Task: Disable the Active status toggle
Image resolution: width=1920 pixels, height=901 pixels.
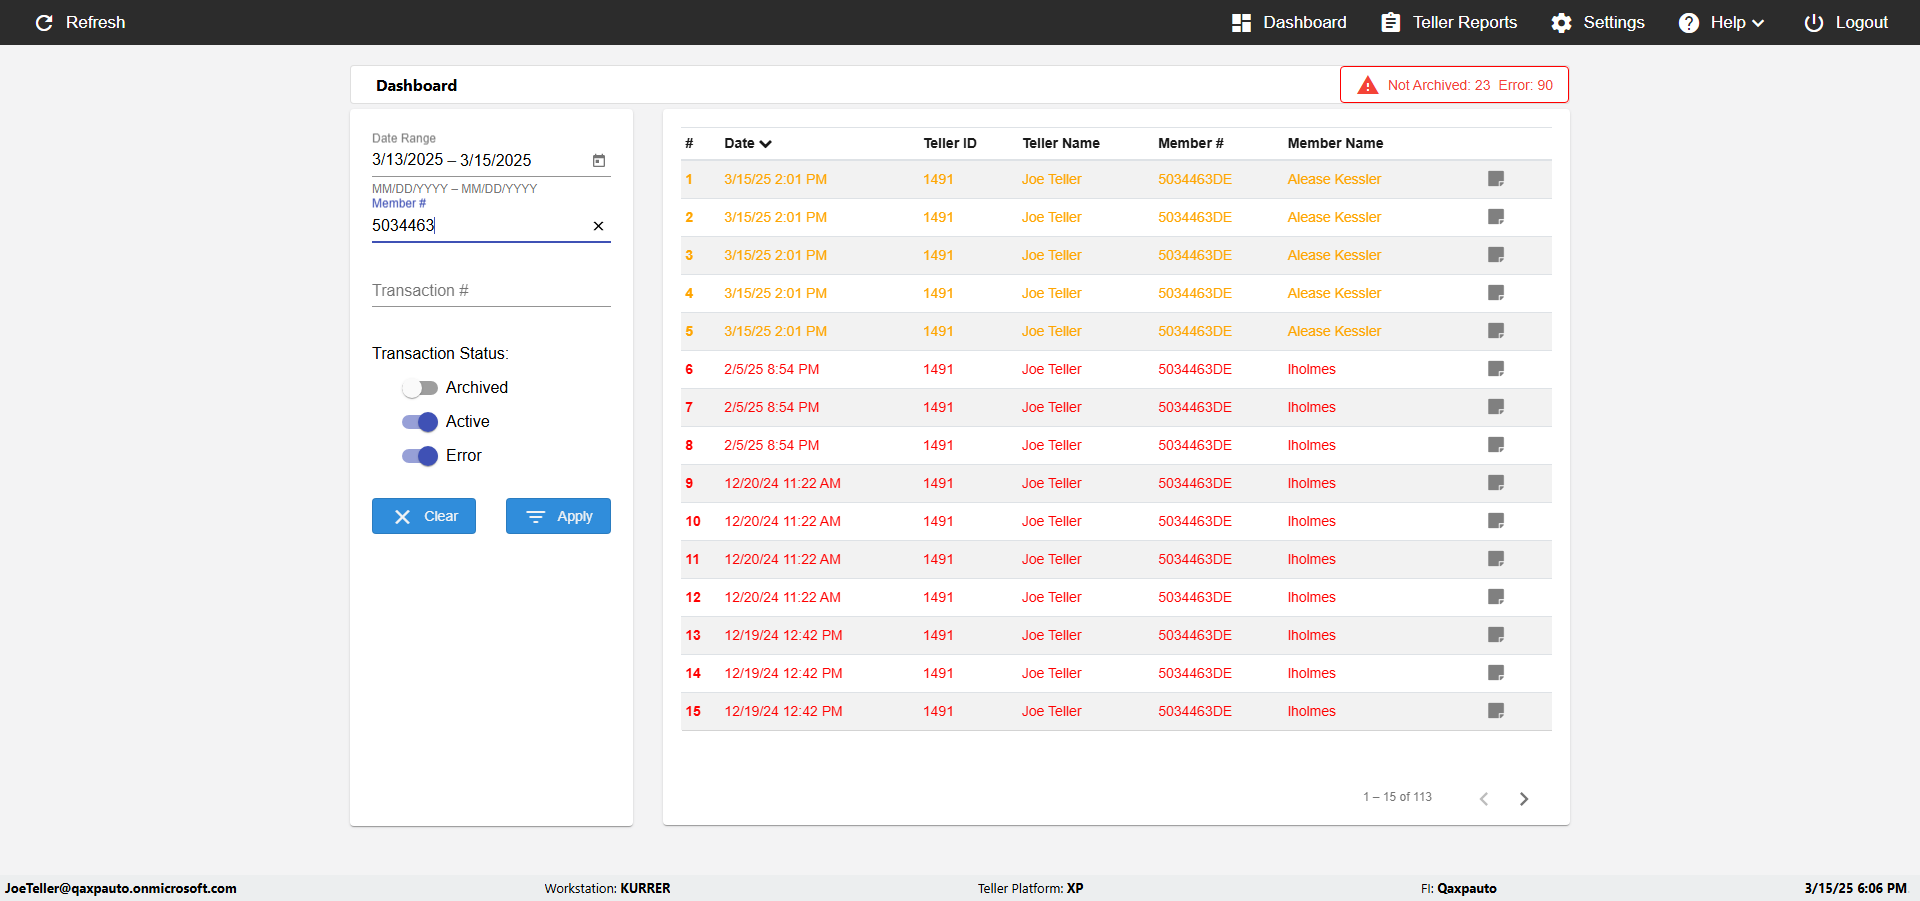Action: click(x=420, y=422)
